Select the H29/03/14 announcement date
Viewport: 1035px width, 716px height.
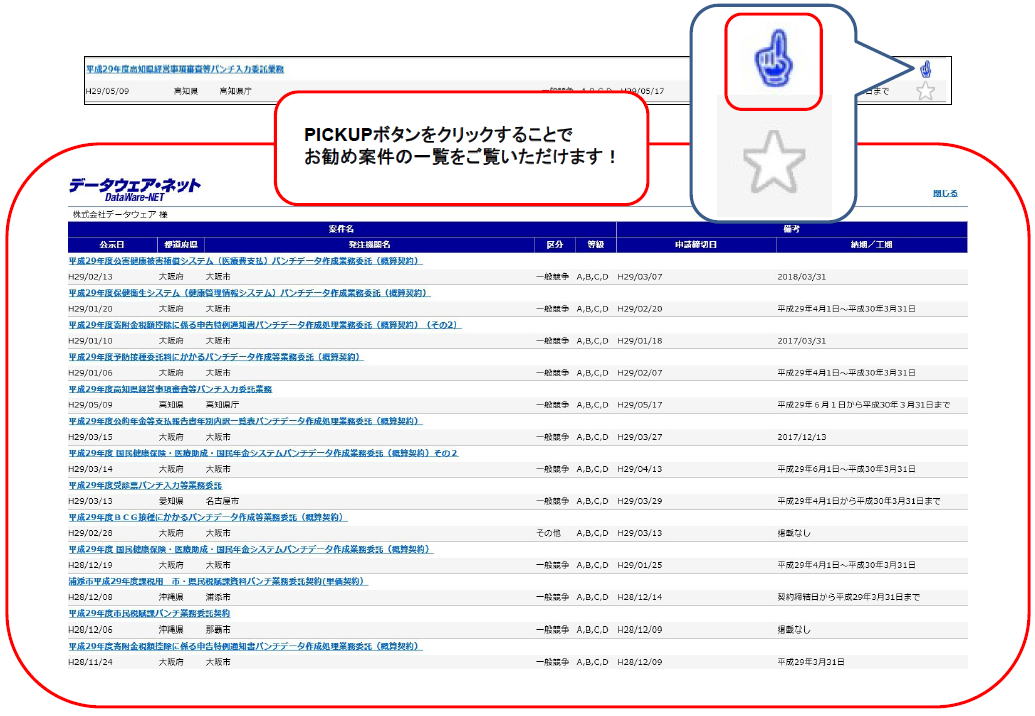(x=90, y=469)
